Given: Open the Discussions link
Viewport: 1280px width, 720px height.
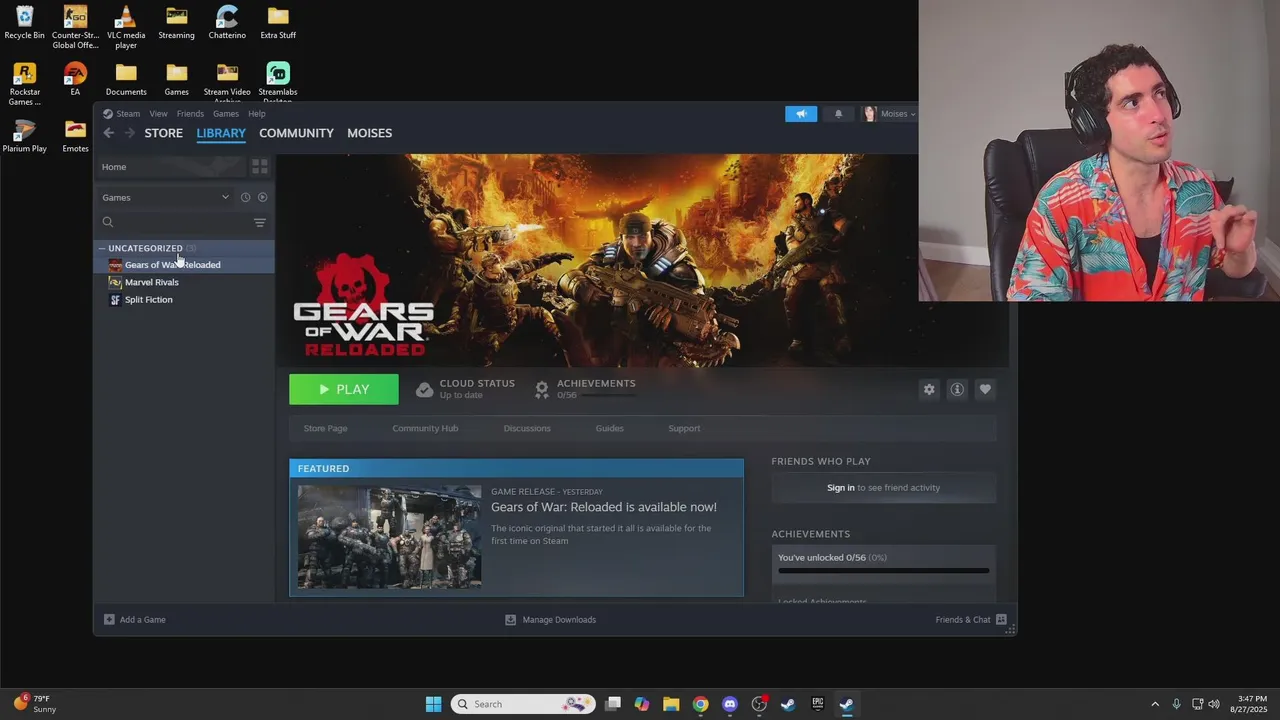Looking at the screenshot, I should click(x=527, y=428).
